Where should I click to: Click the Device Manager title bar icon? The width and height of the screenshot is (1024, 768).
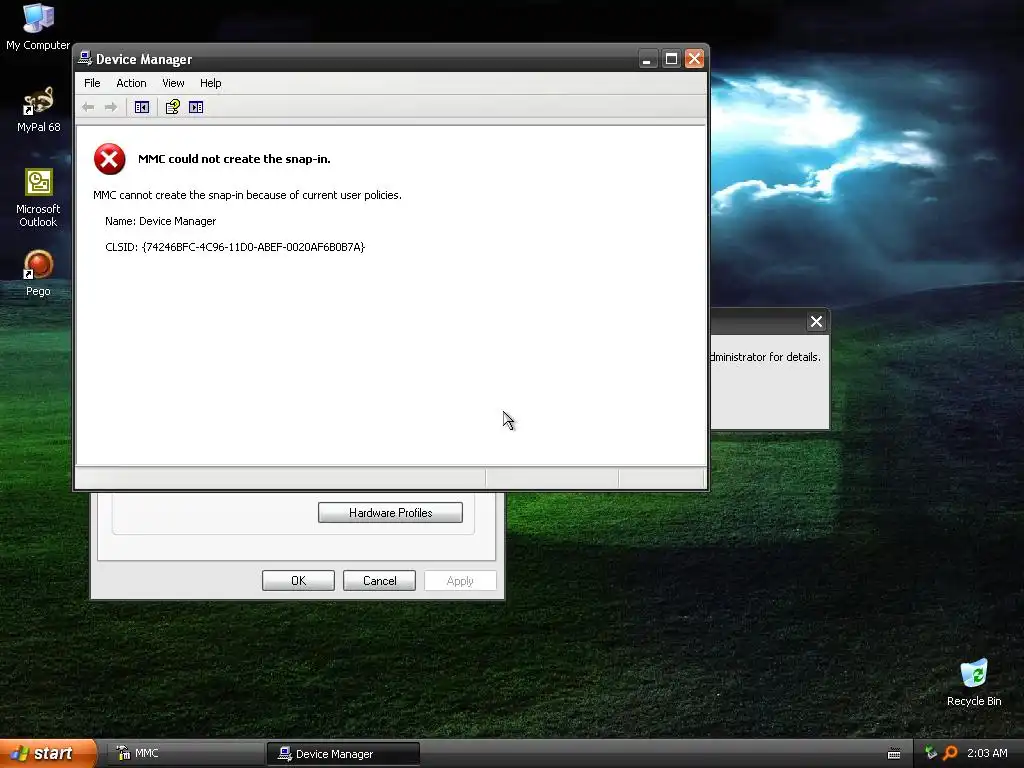85,58
